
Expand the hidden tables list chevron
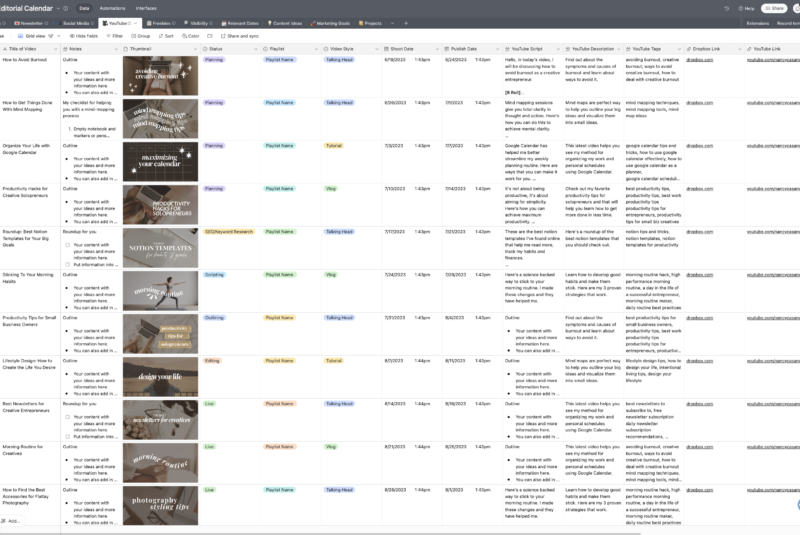[392, 23]
